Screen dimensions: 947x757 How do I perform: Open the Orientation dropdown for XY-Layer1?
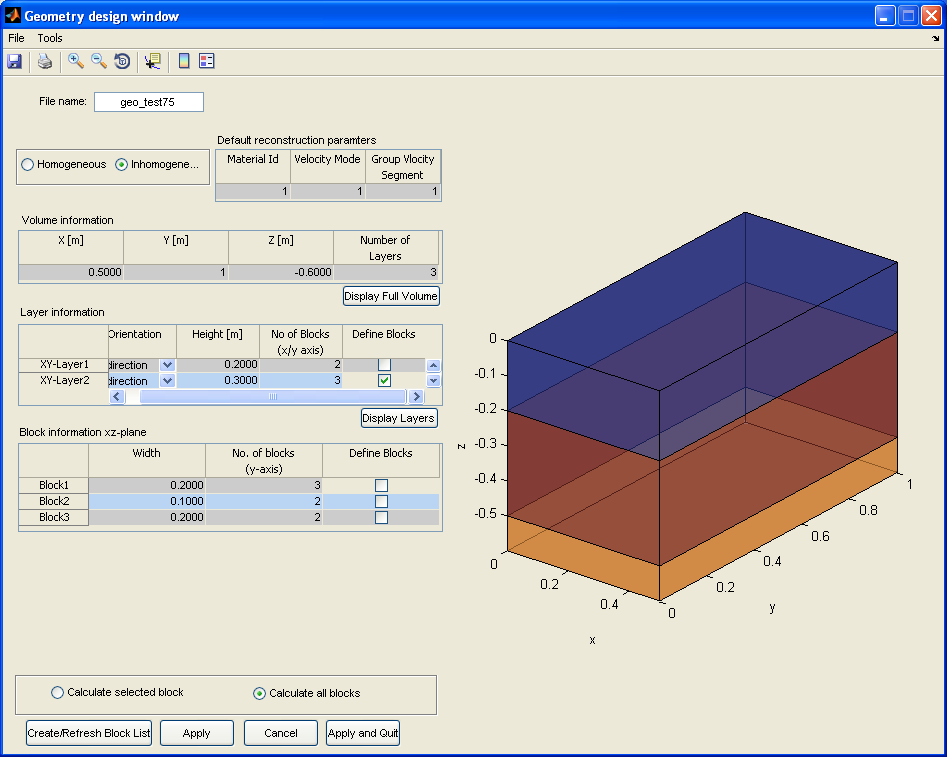coord(167,365)
